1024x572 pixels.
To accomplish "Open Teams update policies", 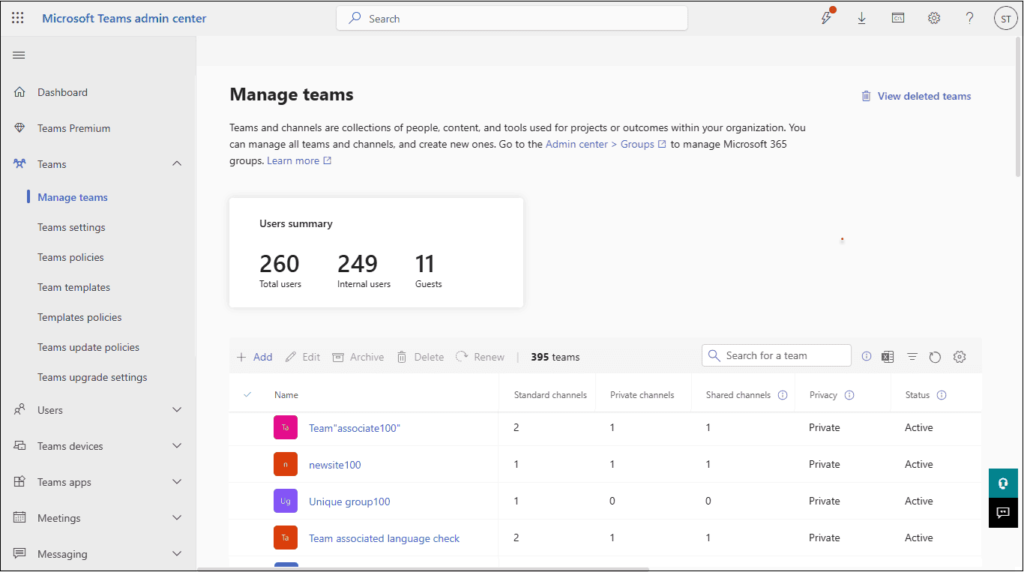I will pyautogui.click(x=88, y=347).
